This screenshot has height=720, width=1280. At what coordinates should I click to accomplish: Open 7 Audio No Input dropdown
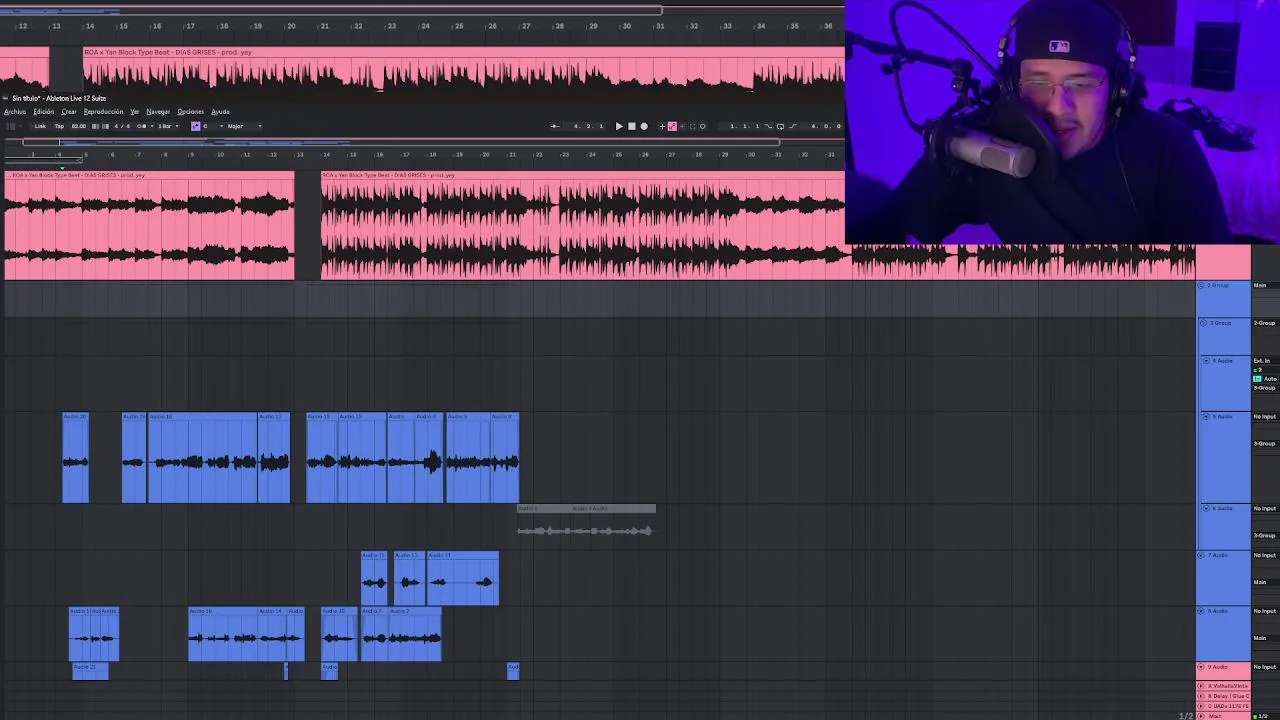tap(1265, 555)
